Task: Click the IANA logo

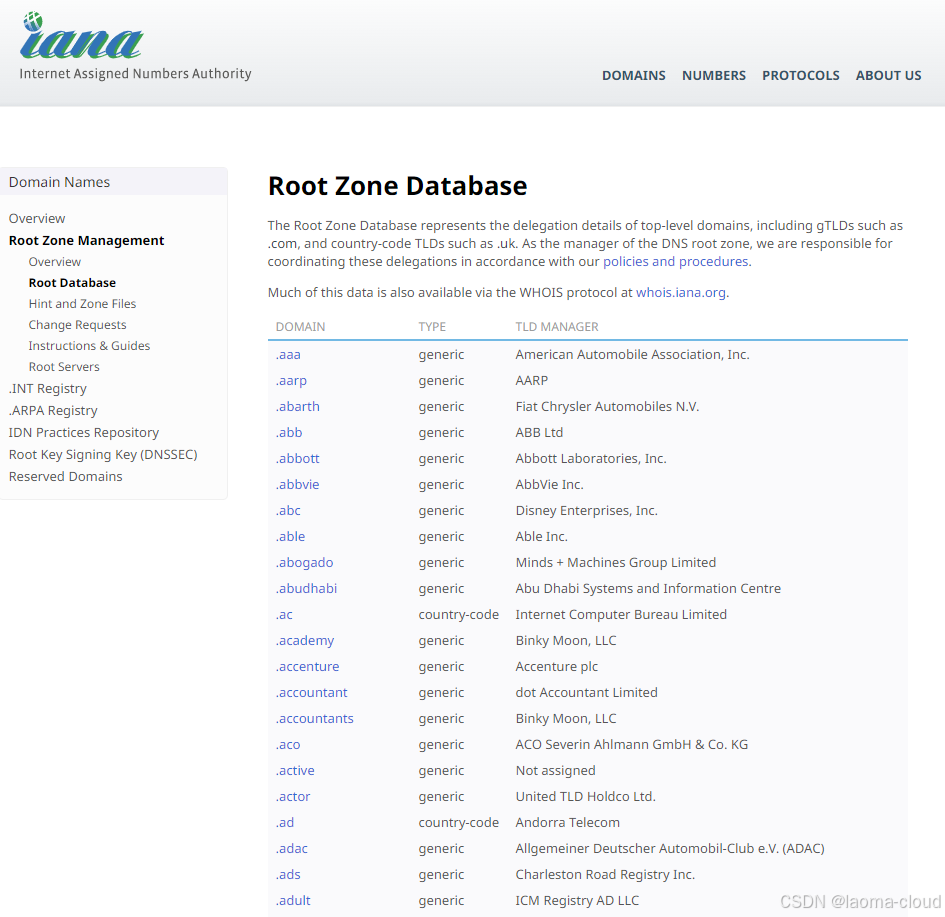Action: [135, 46]
